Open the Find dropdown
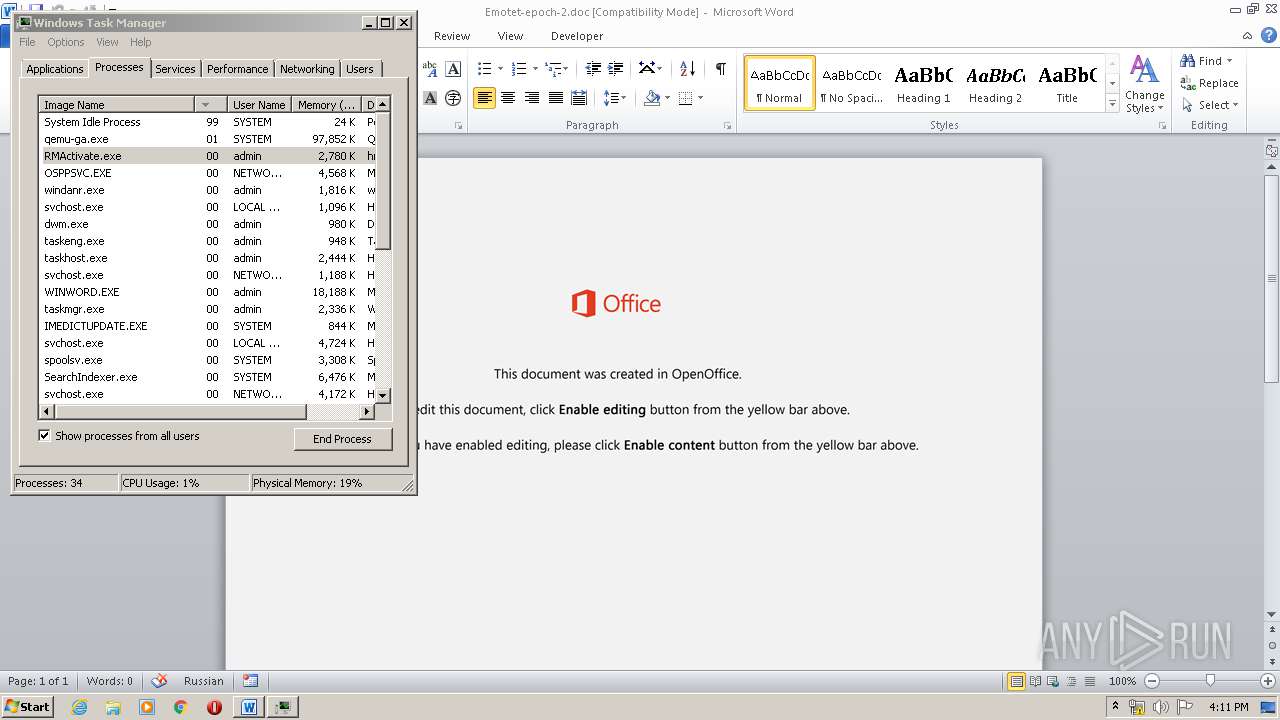1280x720 pixels. pos(1206,61)
